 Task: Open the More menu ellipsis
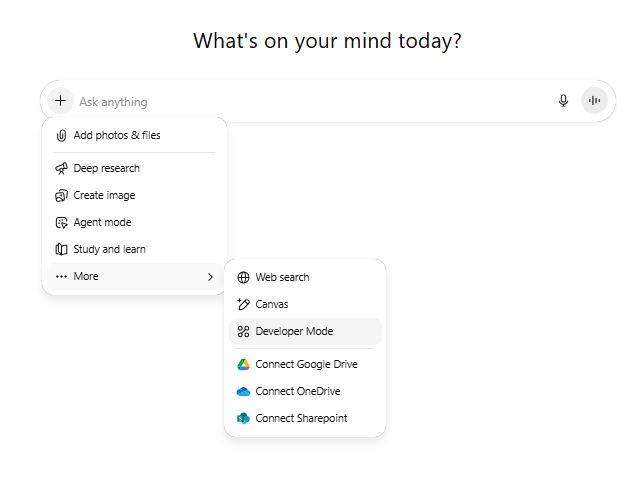(62, 277)
